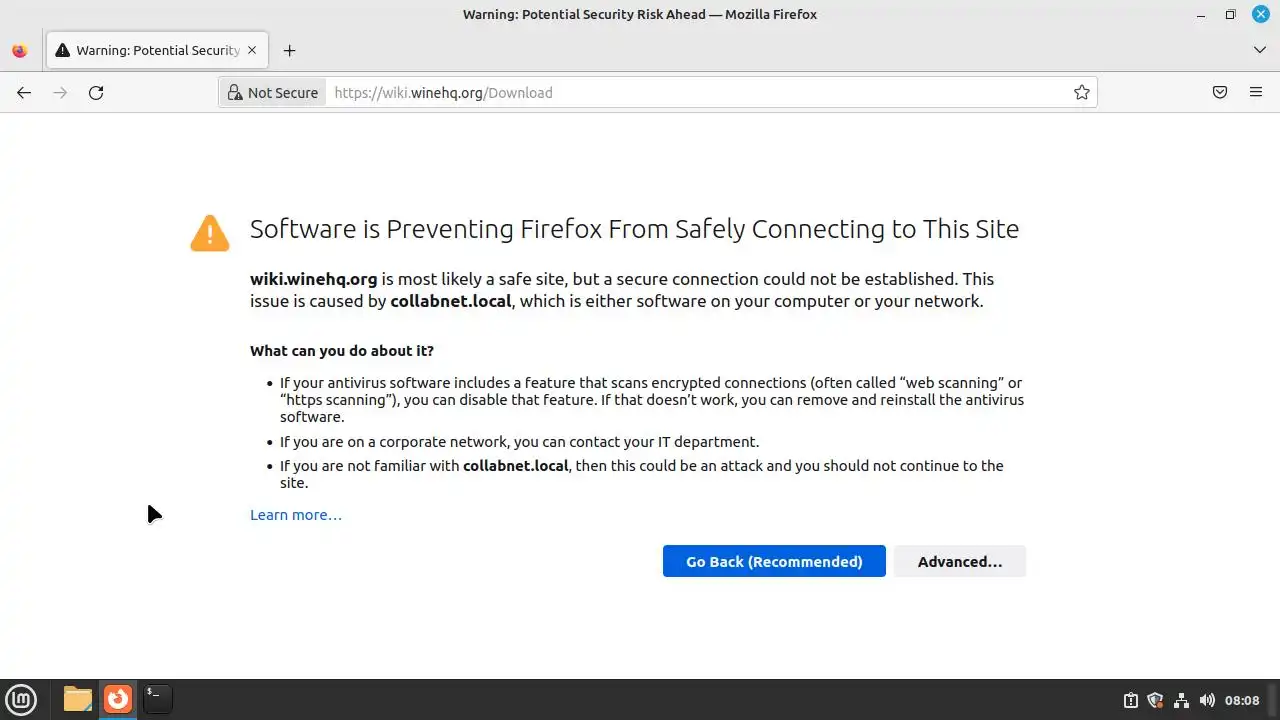Expand the list all tabs dropdown arrow
Image resolution: width=1280 pixels, height=720 pixels.
pyautogui.click(x=1259, y=50)
